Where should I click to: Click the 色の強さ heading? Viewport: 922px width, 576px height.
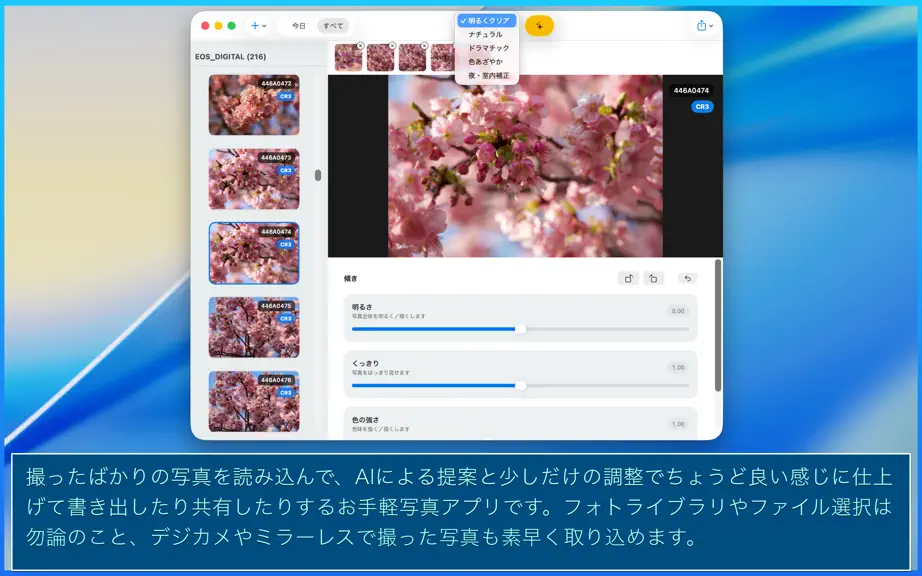click(x=365, y=420)
